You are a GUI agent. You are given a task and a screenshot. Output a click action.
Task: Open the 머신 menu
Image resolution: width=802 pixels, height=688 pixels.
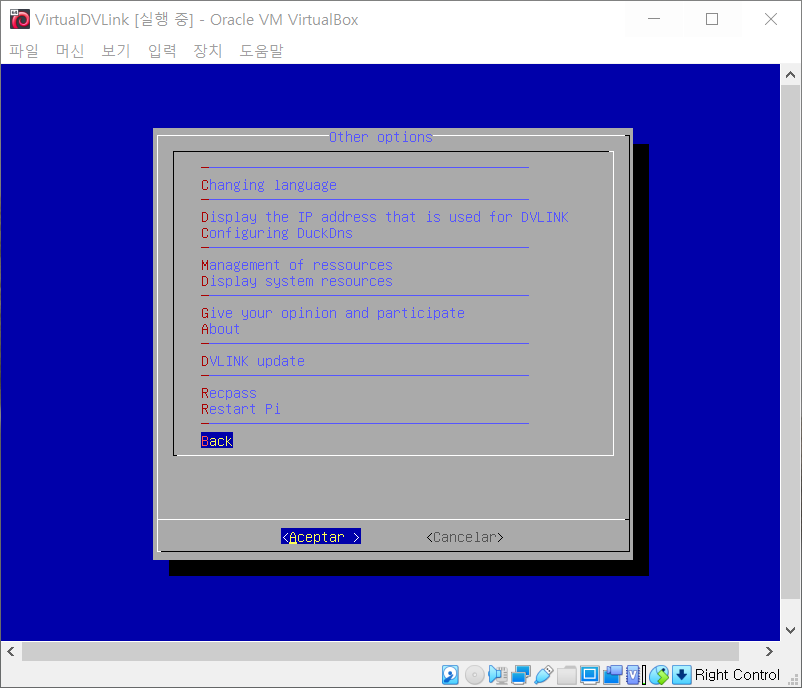coord(70,51)
